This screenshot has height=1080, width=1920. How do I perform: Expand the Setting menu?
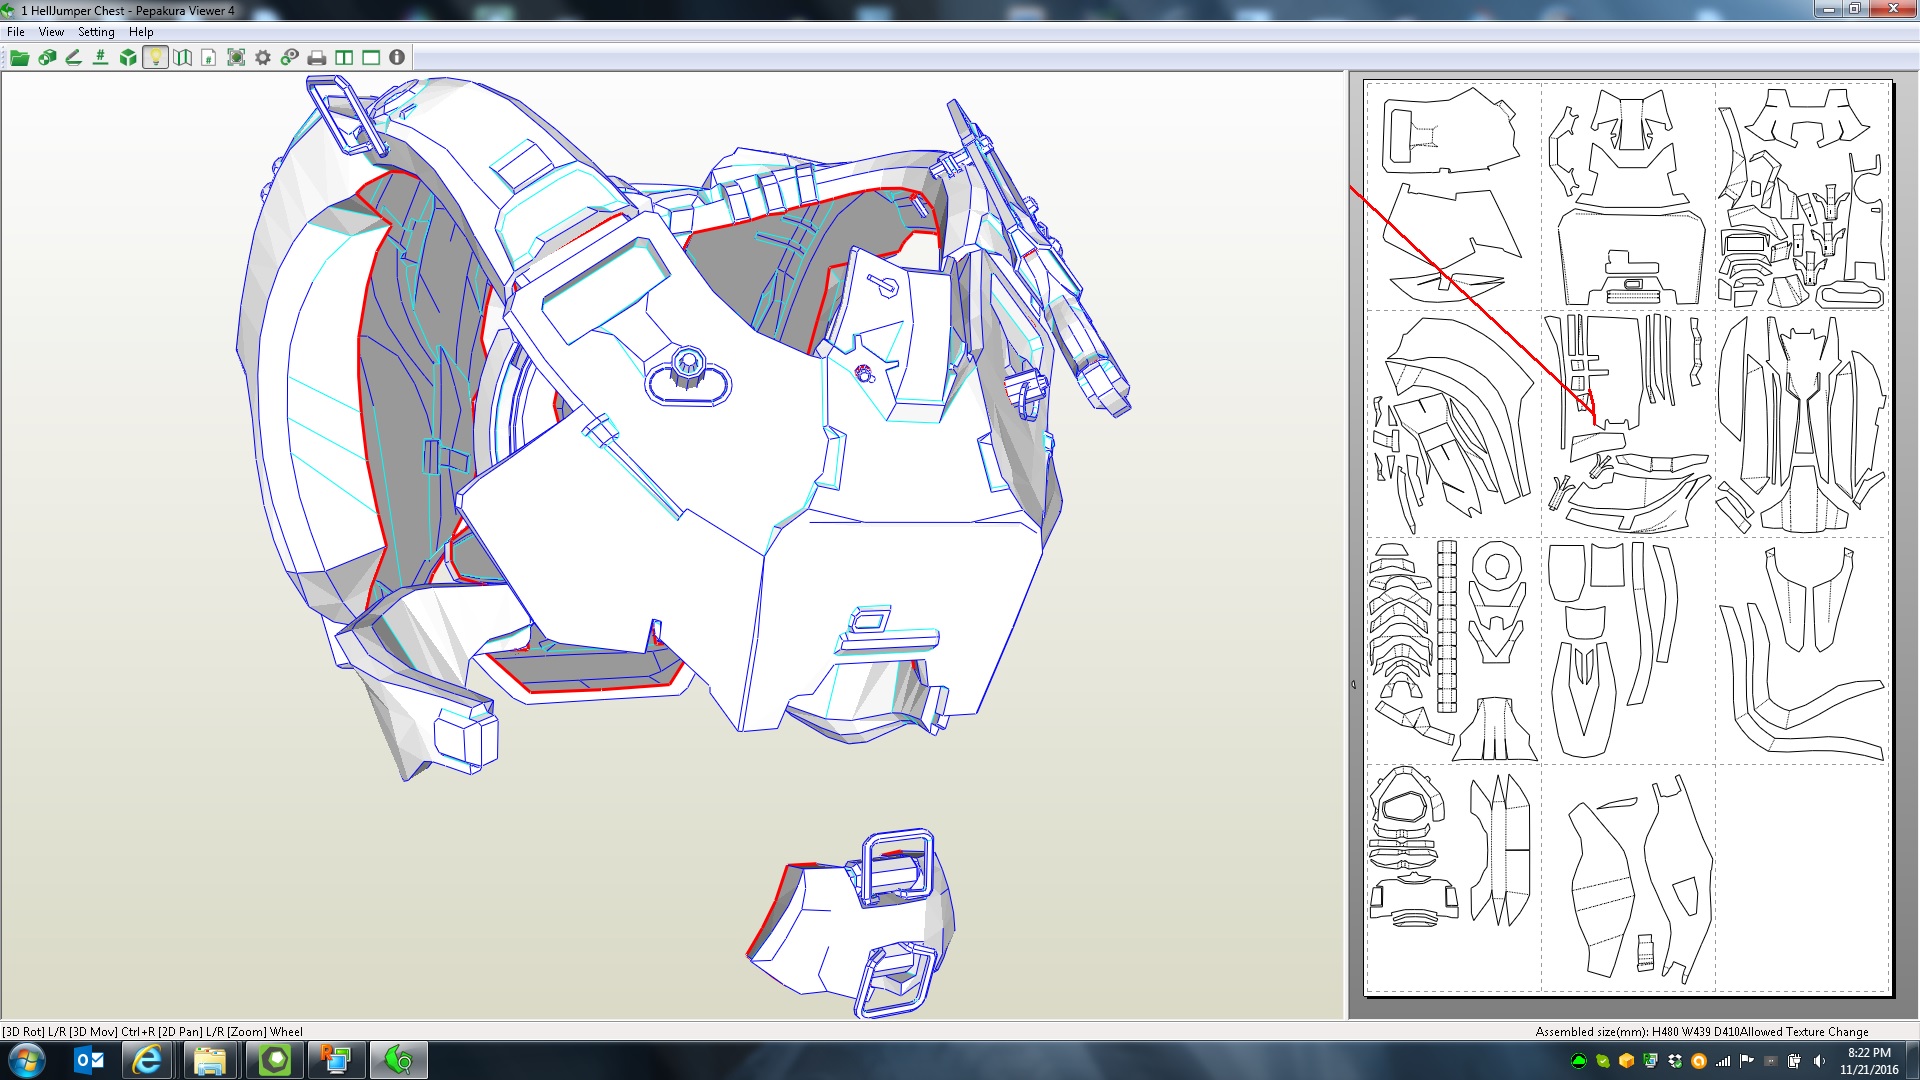(x=96, y=32)
